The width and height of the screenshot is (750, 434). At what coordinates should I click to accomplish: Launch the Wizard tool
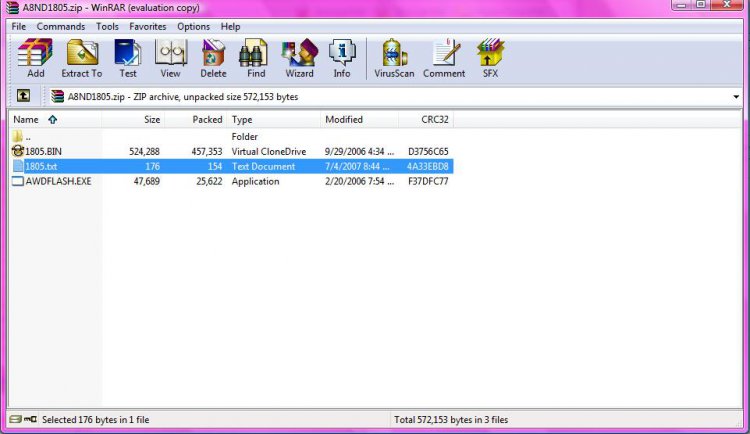(x=299, y=58)
